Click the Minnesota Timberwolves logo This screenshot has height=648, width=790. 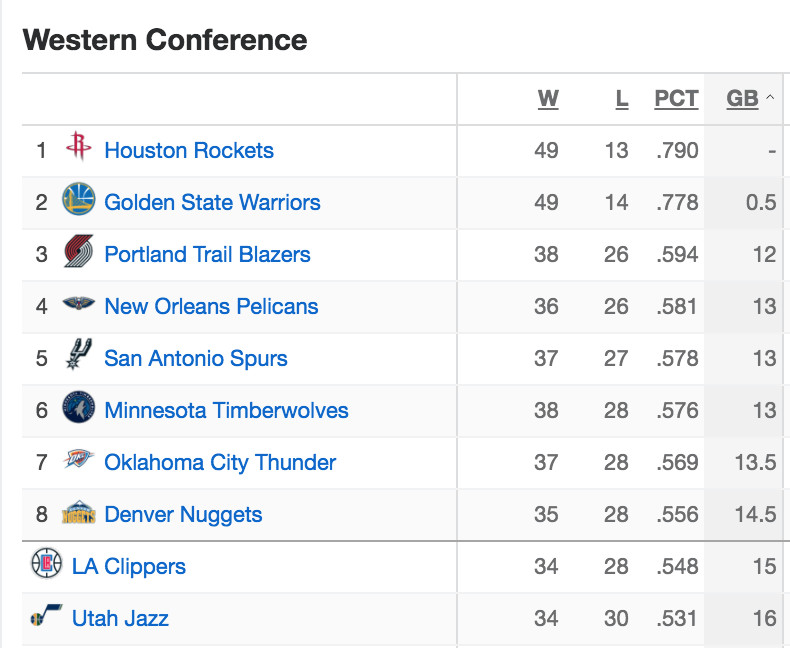79,407
